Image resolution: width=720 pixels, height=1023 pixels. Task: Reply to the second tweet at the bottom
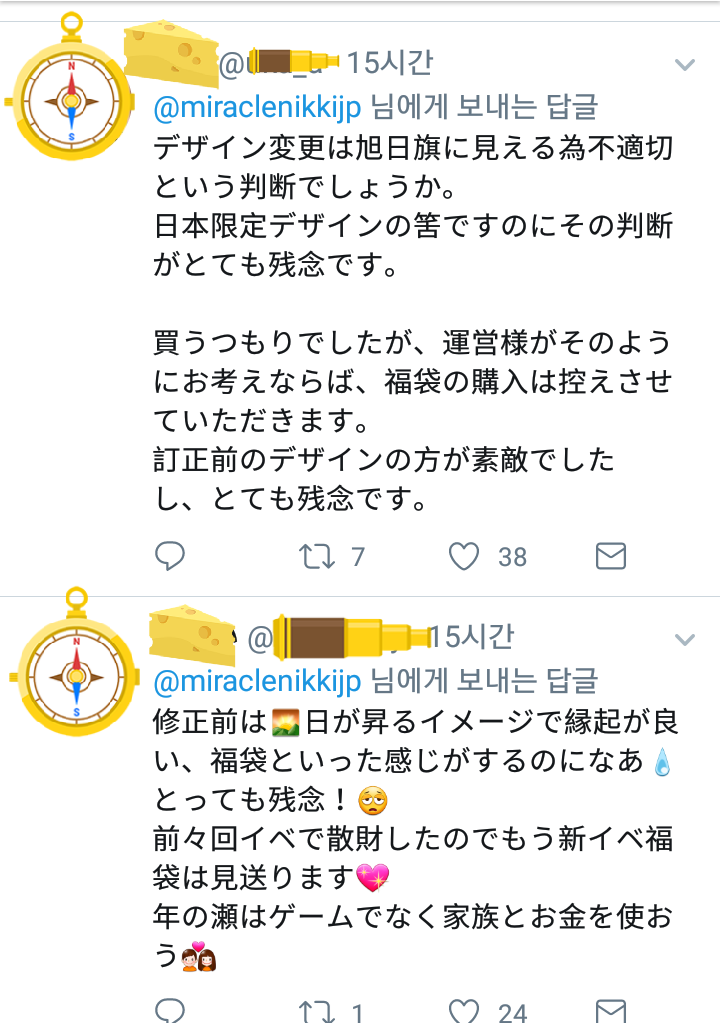coord(170,1010)
